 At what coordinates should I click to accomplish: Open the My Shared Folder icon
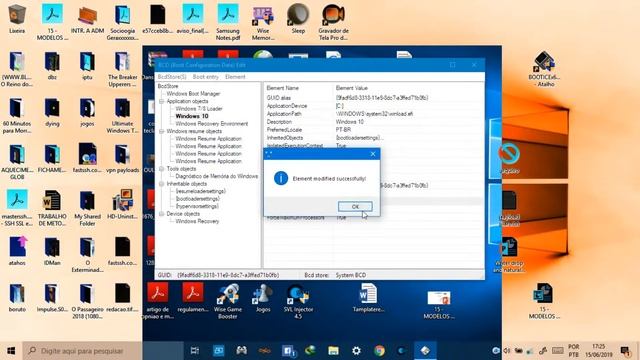tap(87, 208)
